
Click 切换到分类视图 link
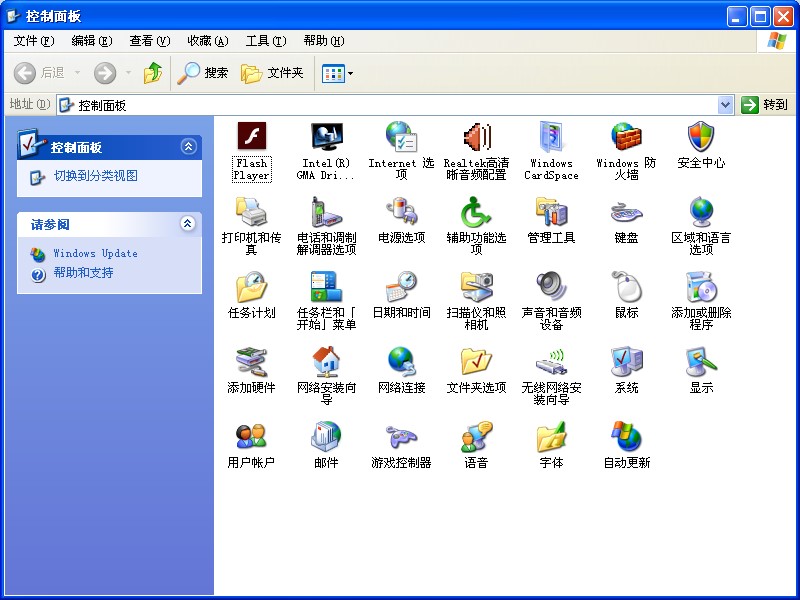point(95,176)
